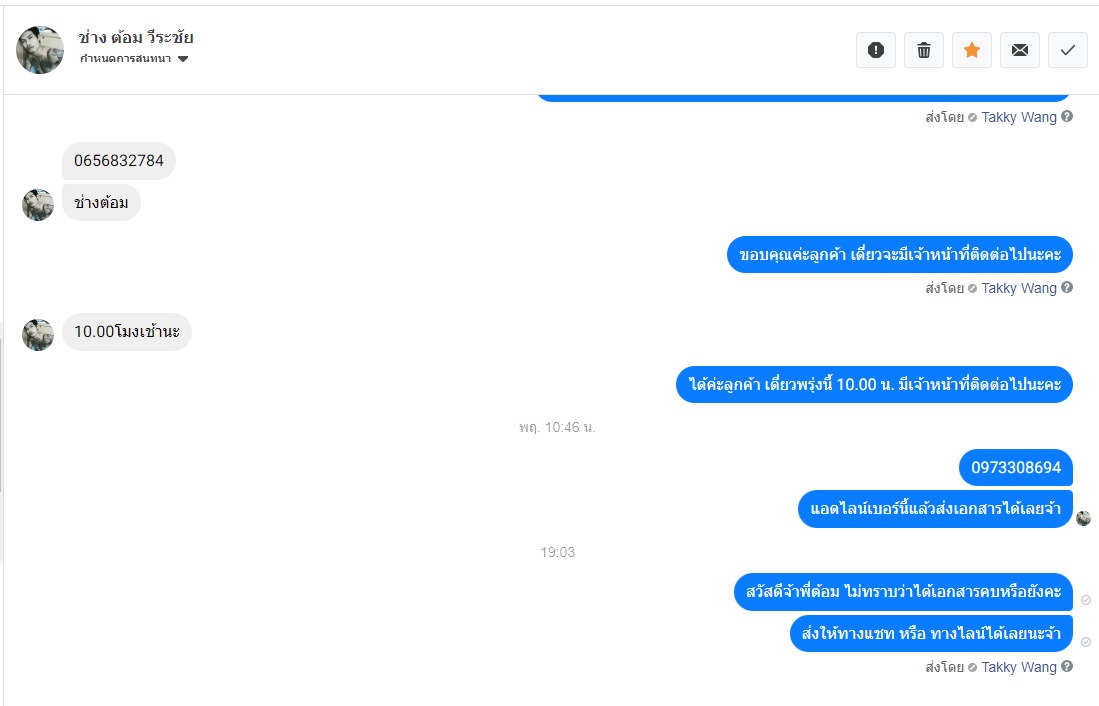Click delivered check beside สวัสดีจ้าพี่ต้อม message

1086,600
